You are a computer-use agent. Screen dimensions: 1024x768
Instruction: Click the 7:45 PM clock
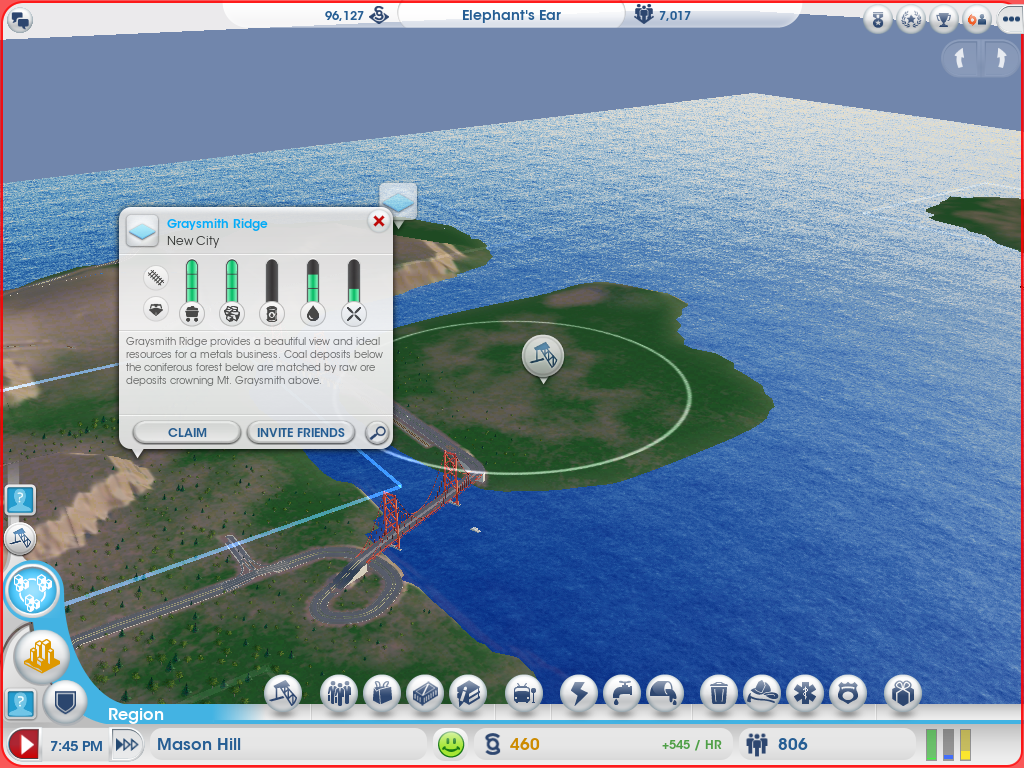pyautogui.click(x=76, y=745)
